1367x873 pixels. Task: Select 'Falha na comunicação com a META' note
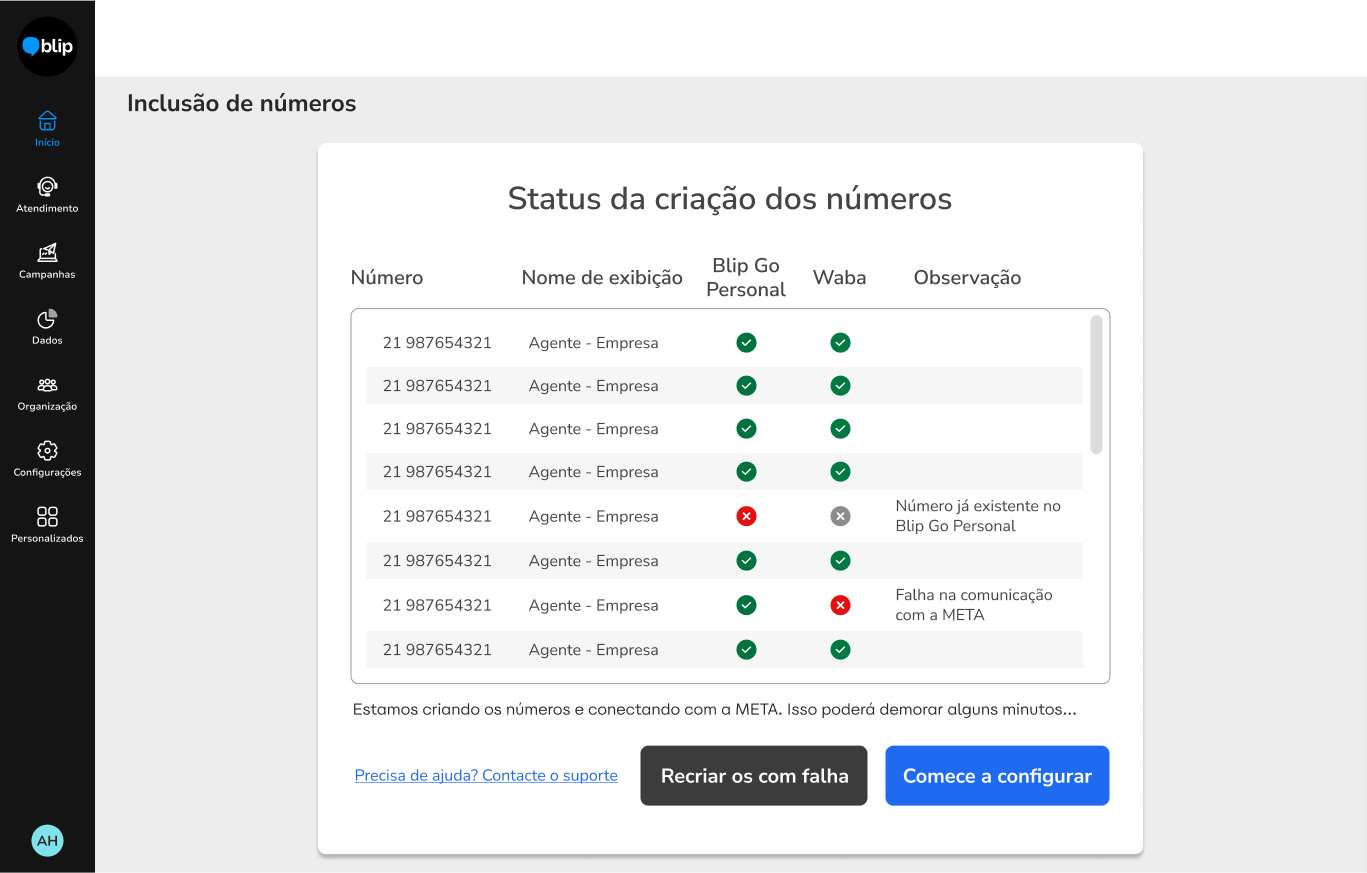tap(974, 605)
